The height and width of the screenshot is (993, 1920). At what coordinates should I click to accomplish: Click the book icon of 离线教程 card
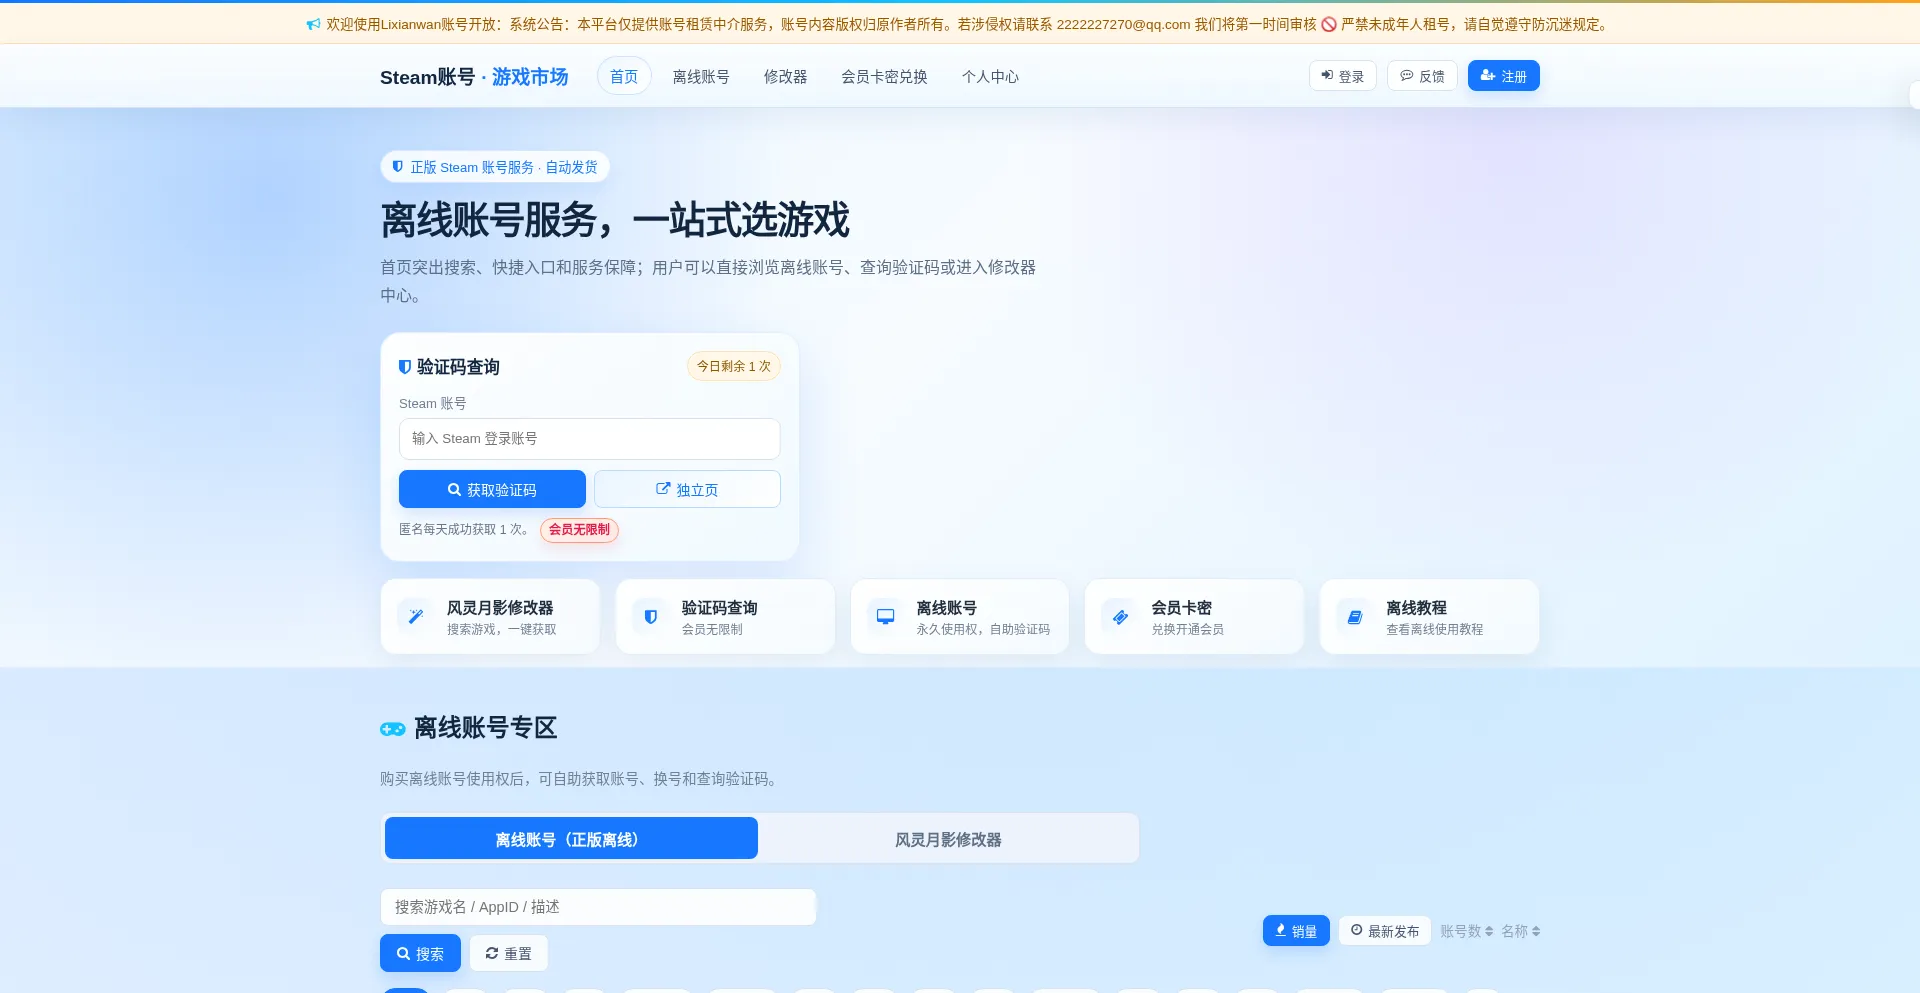[x=1355, y=617]
